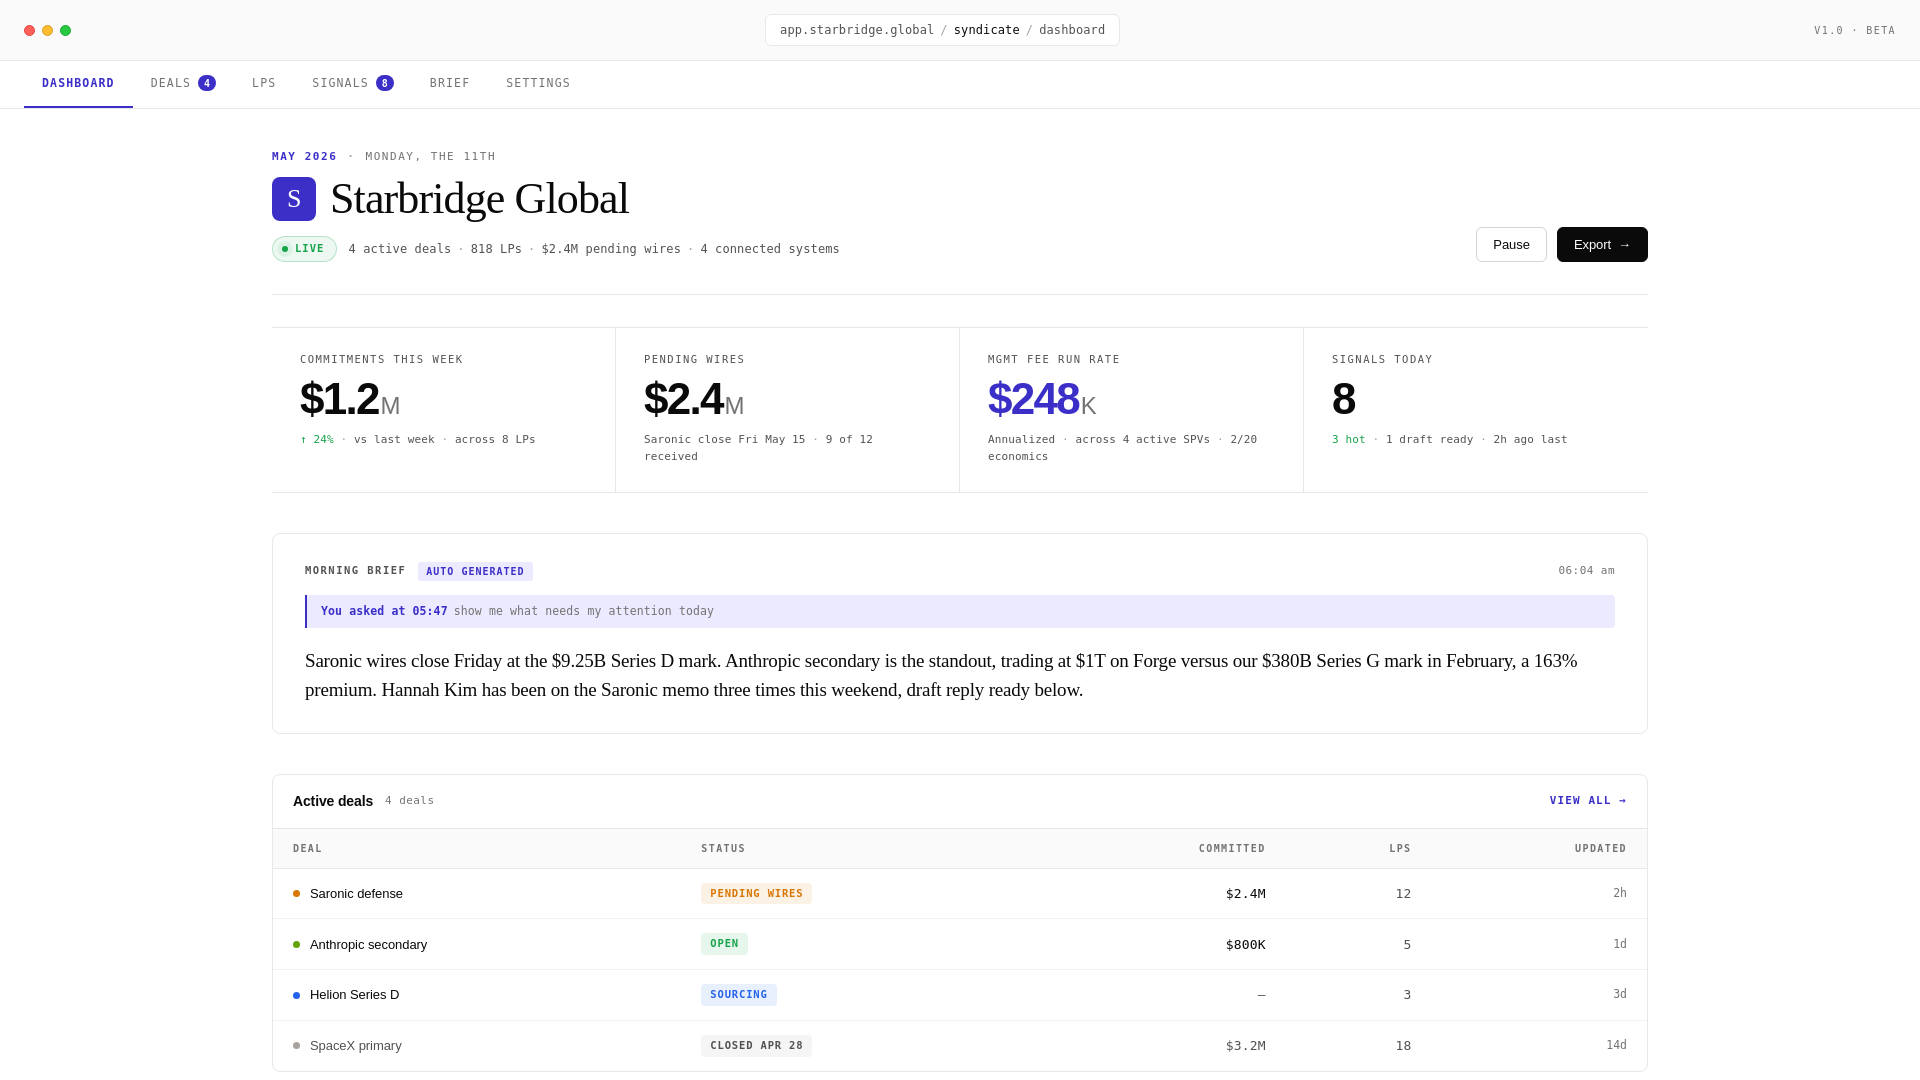Screen dimensions: 1920x1080
Task: Click the Active deals section title
Action: (x=333, y=801)
